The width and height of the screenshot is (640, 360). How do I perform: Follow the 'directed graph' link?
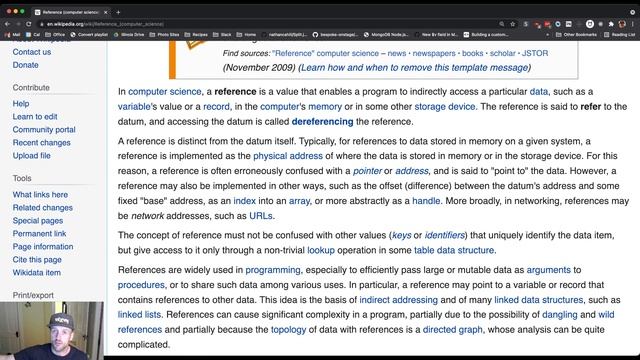(453, 330)
